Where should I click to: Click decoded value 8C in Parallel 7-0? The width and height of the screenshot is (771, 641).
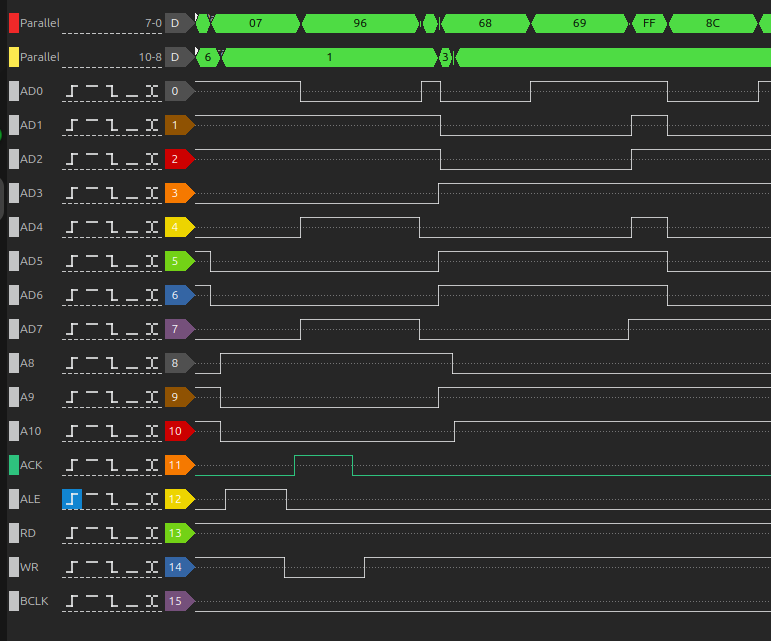713,23
